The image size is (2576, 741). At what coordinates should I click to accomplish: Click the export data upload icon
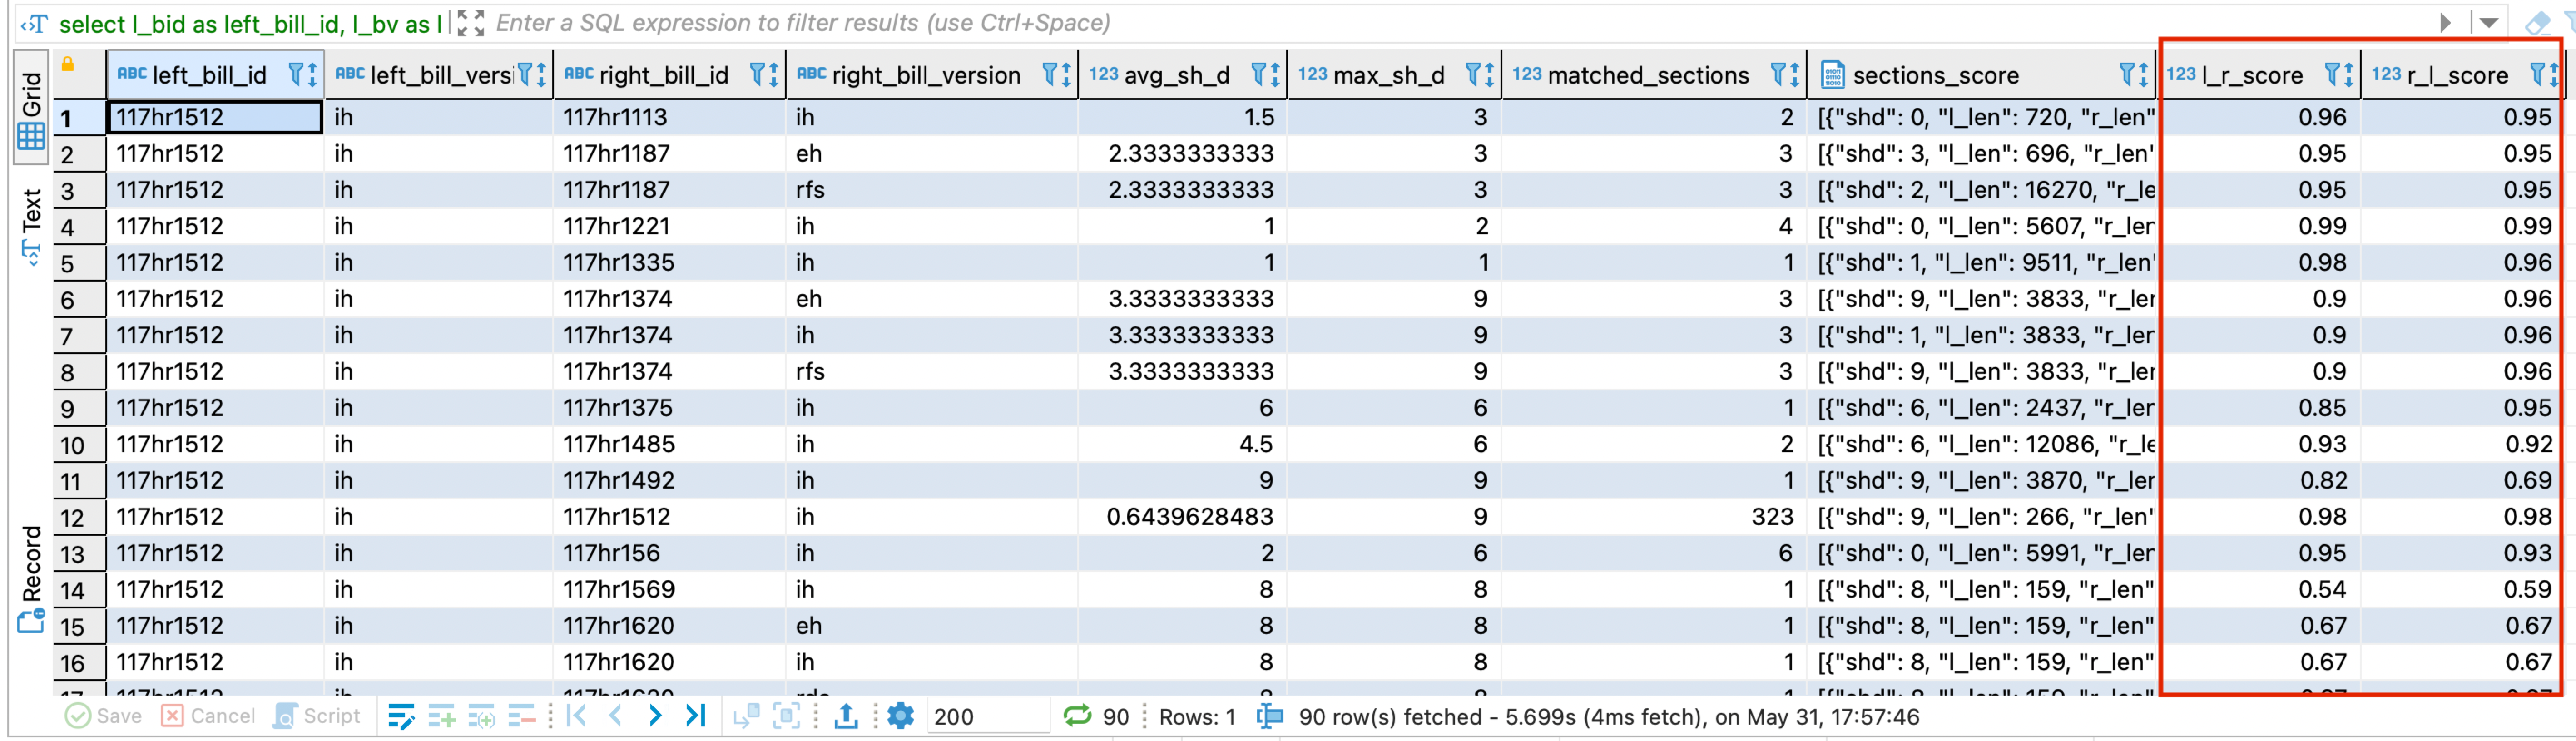[846, 716]
